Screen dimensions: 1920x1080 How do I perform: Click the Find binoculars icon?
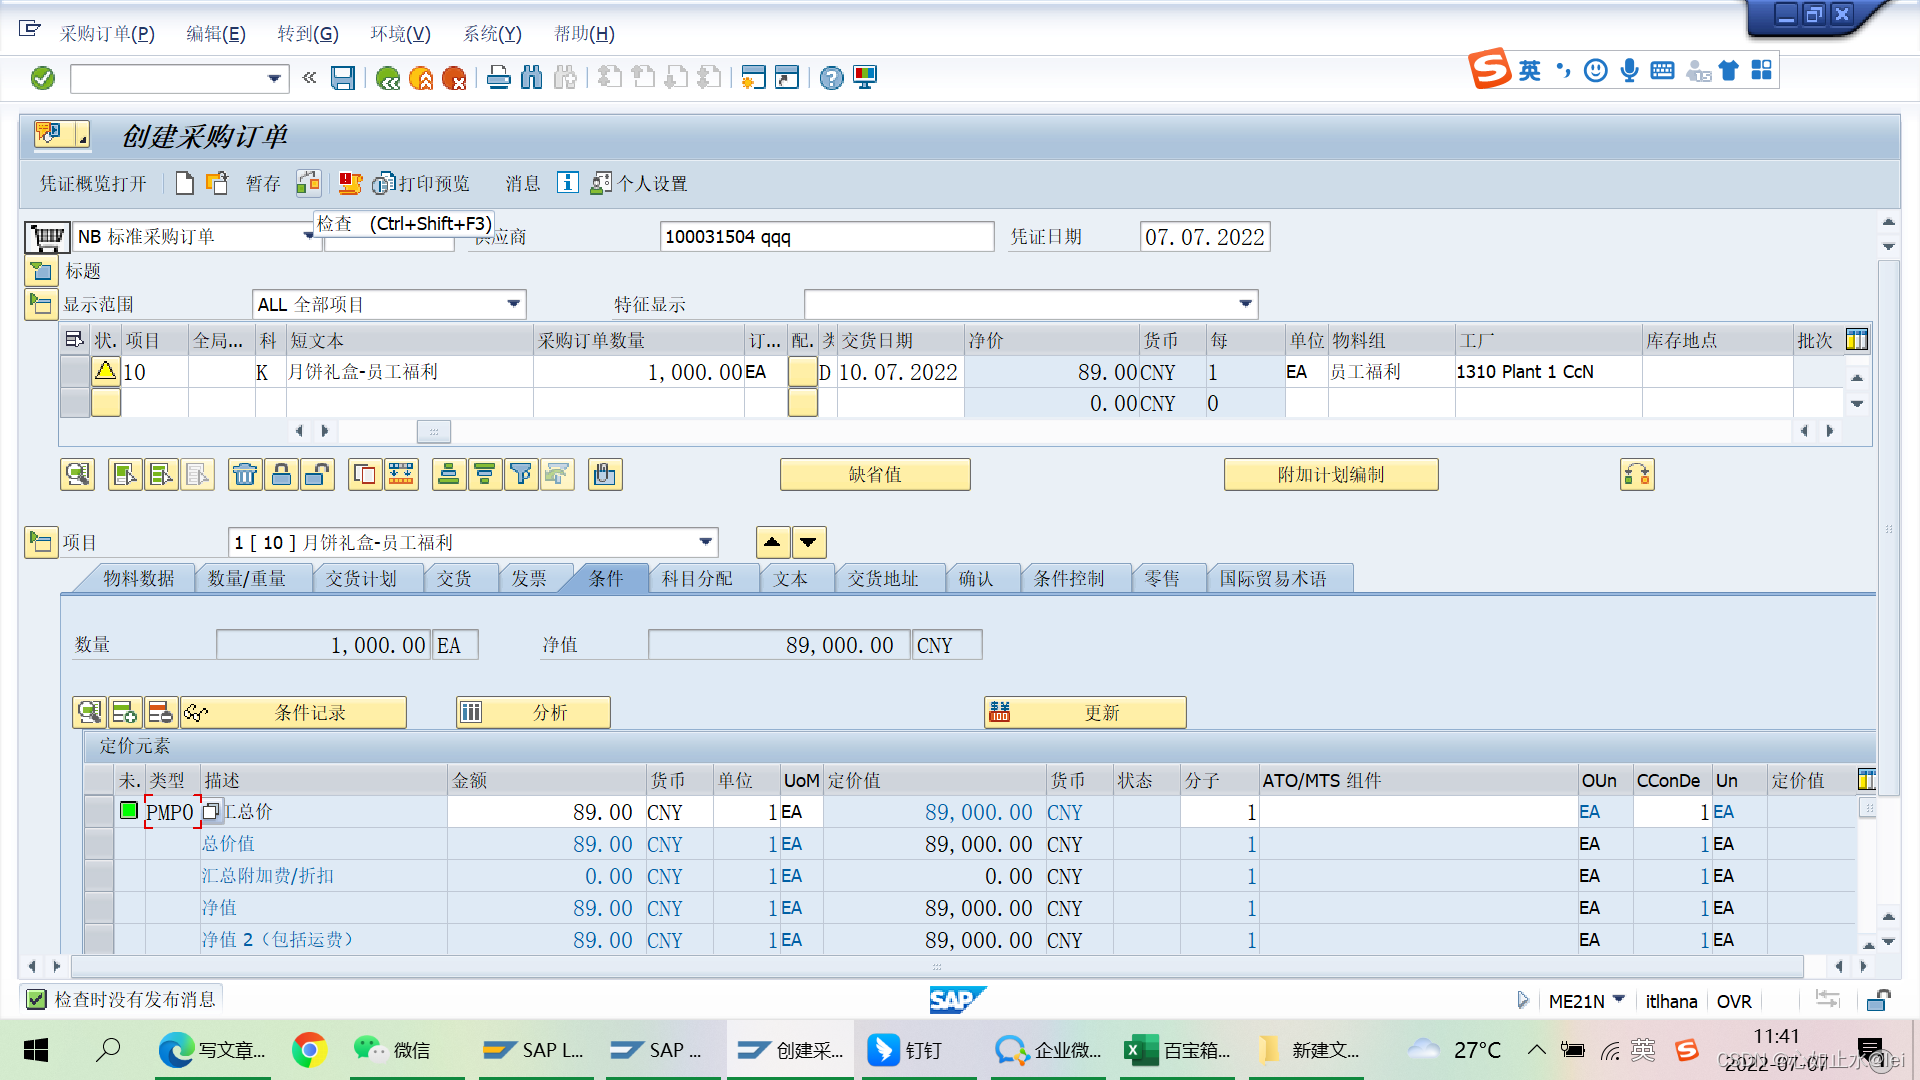coord(531,78)
